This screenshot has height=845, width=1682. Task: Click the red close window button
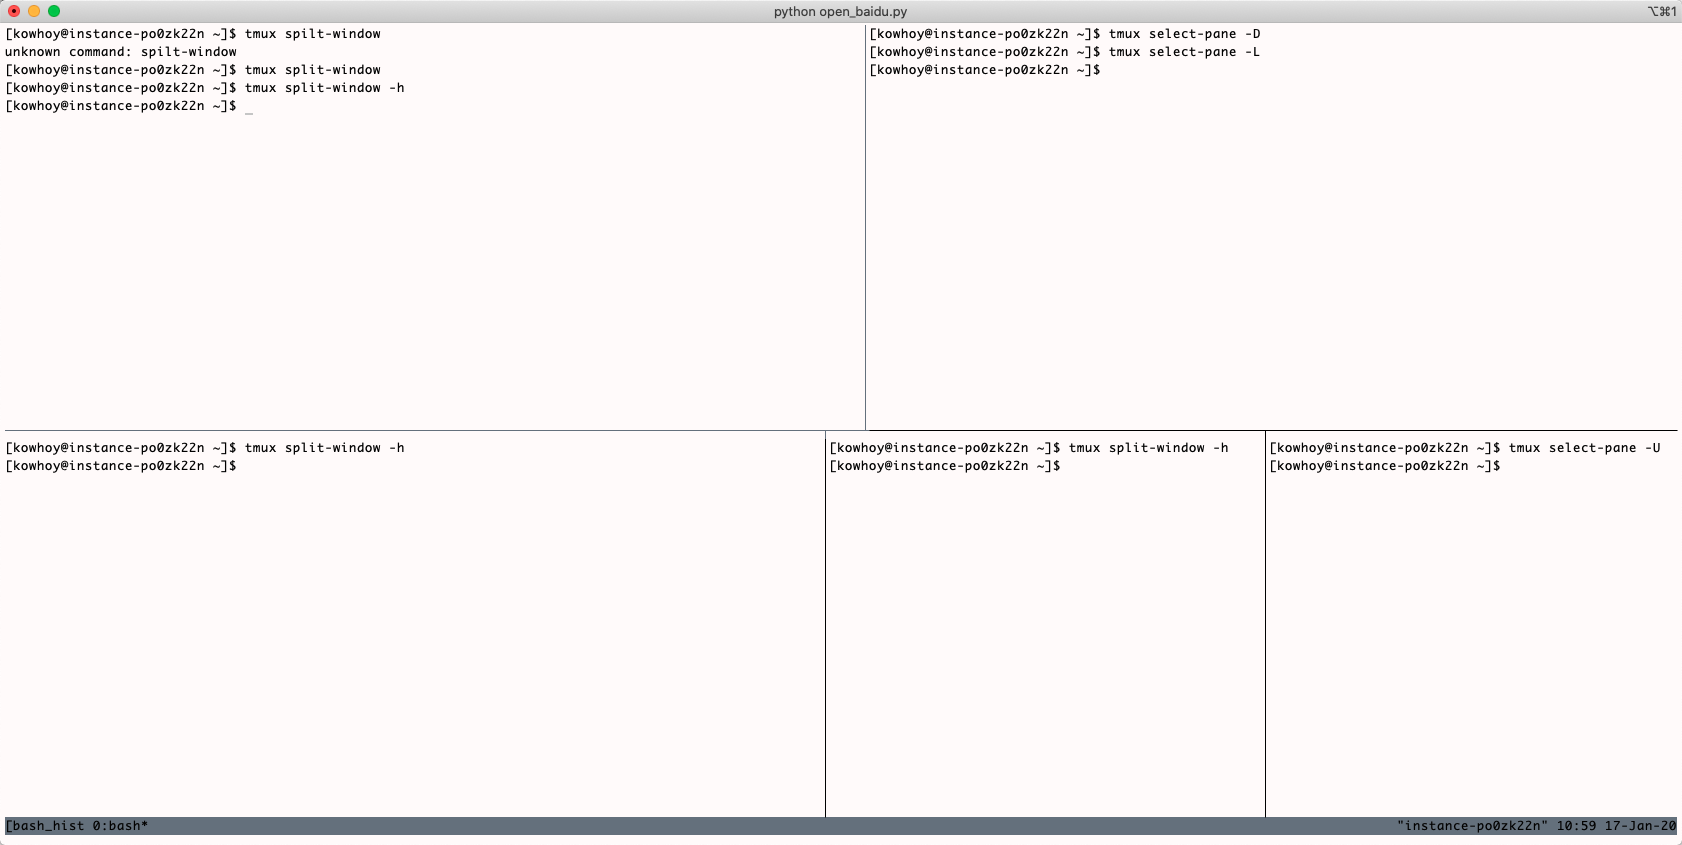pos(14,11)
